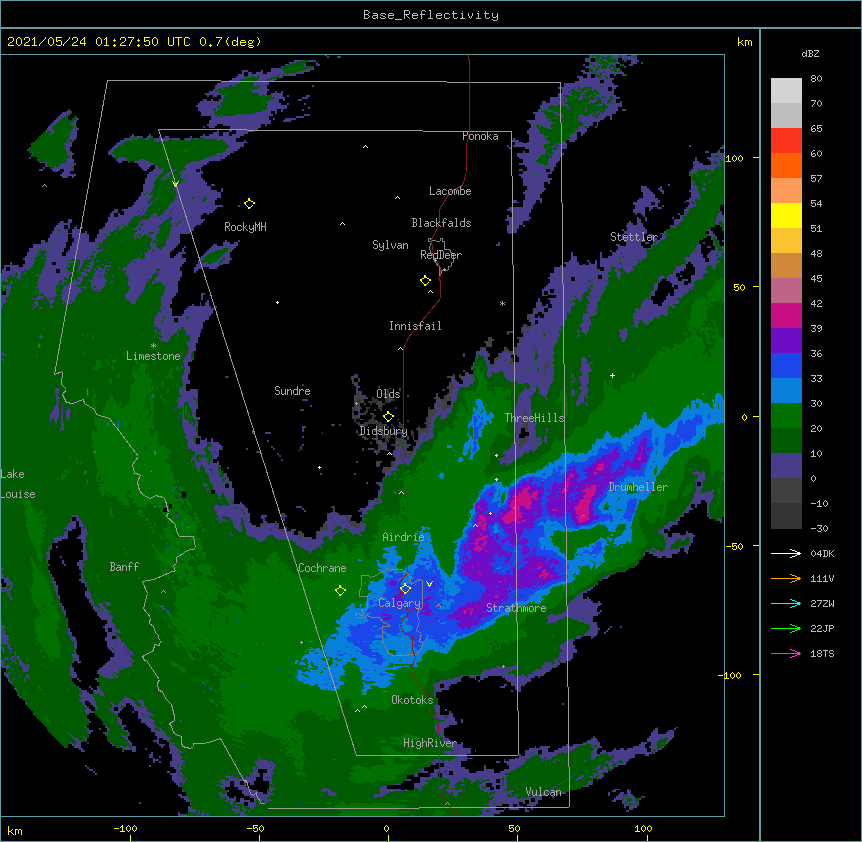
Task: Click the light blue swatch above 30 dBZ
Action: (x=786, y=391)
